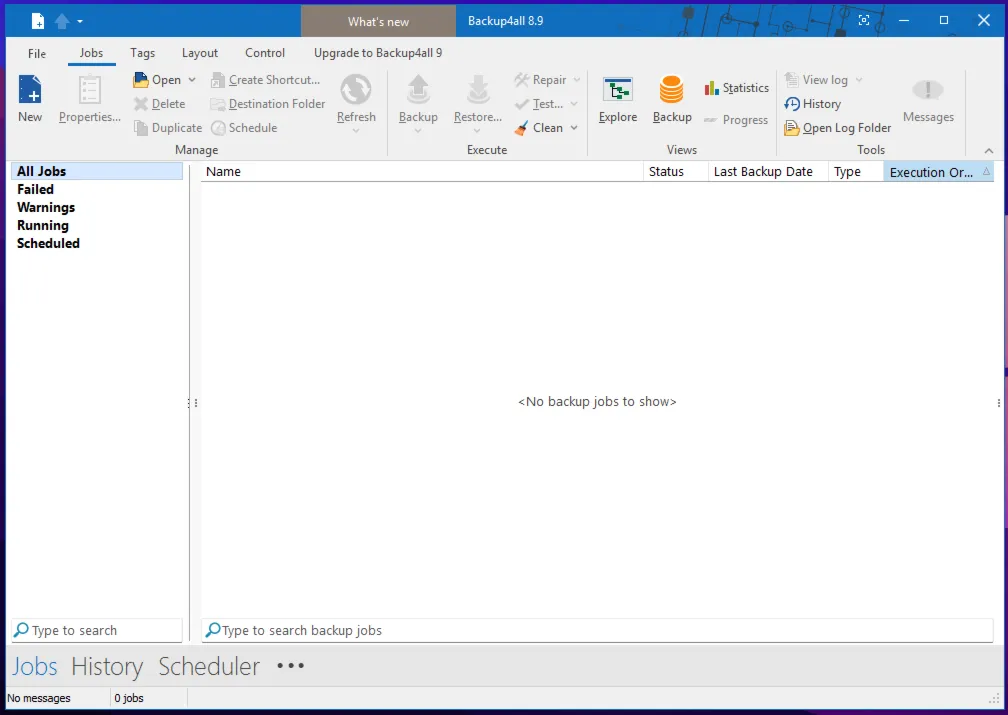This screenshot has width=1008, height=715.
Task: Click the Schedule clock icon
Action: click(x=219, y=128)
